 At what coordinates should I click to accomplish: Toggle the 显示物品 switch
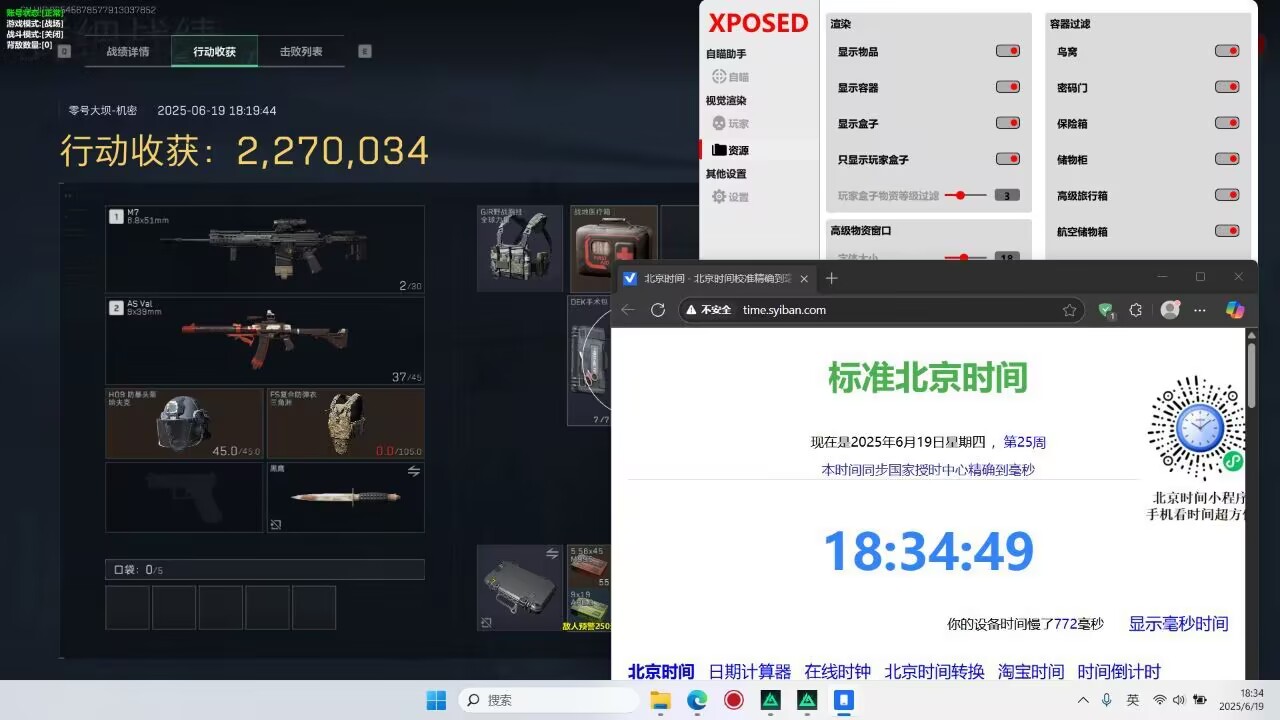(1007, 51)
